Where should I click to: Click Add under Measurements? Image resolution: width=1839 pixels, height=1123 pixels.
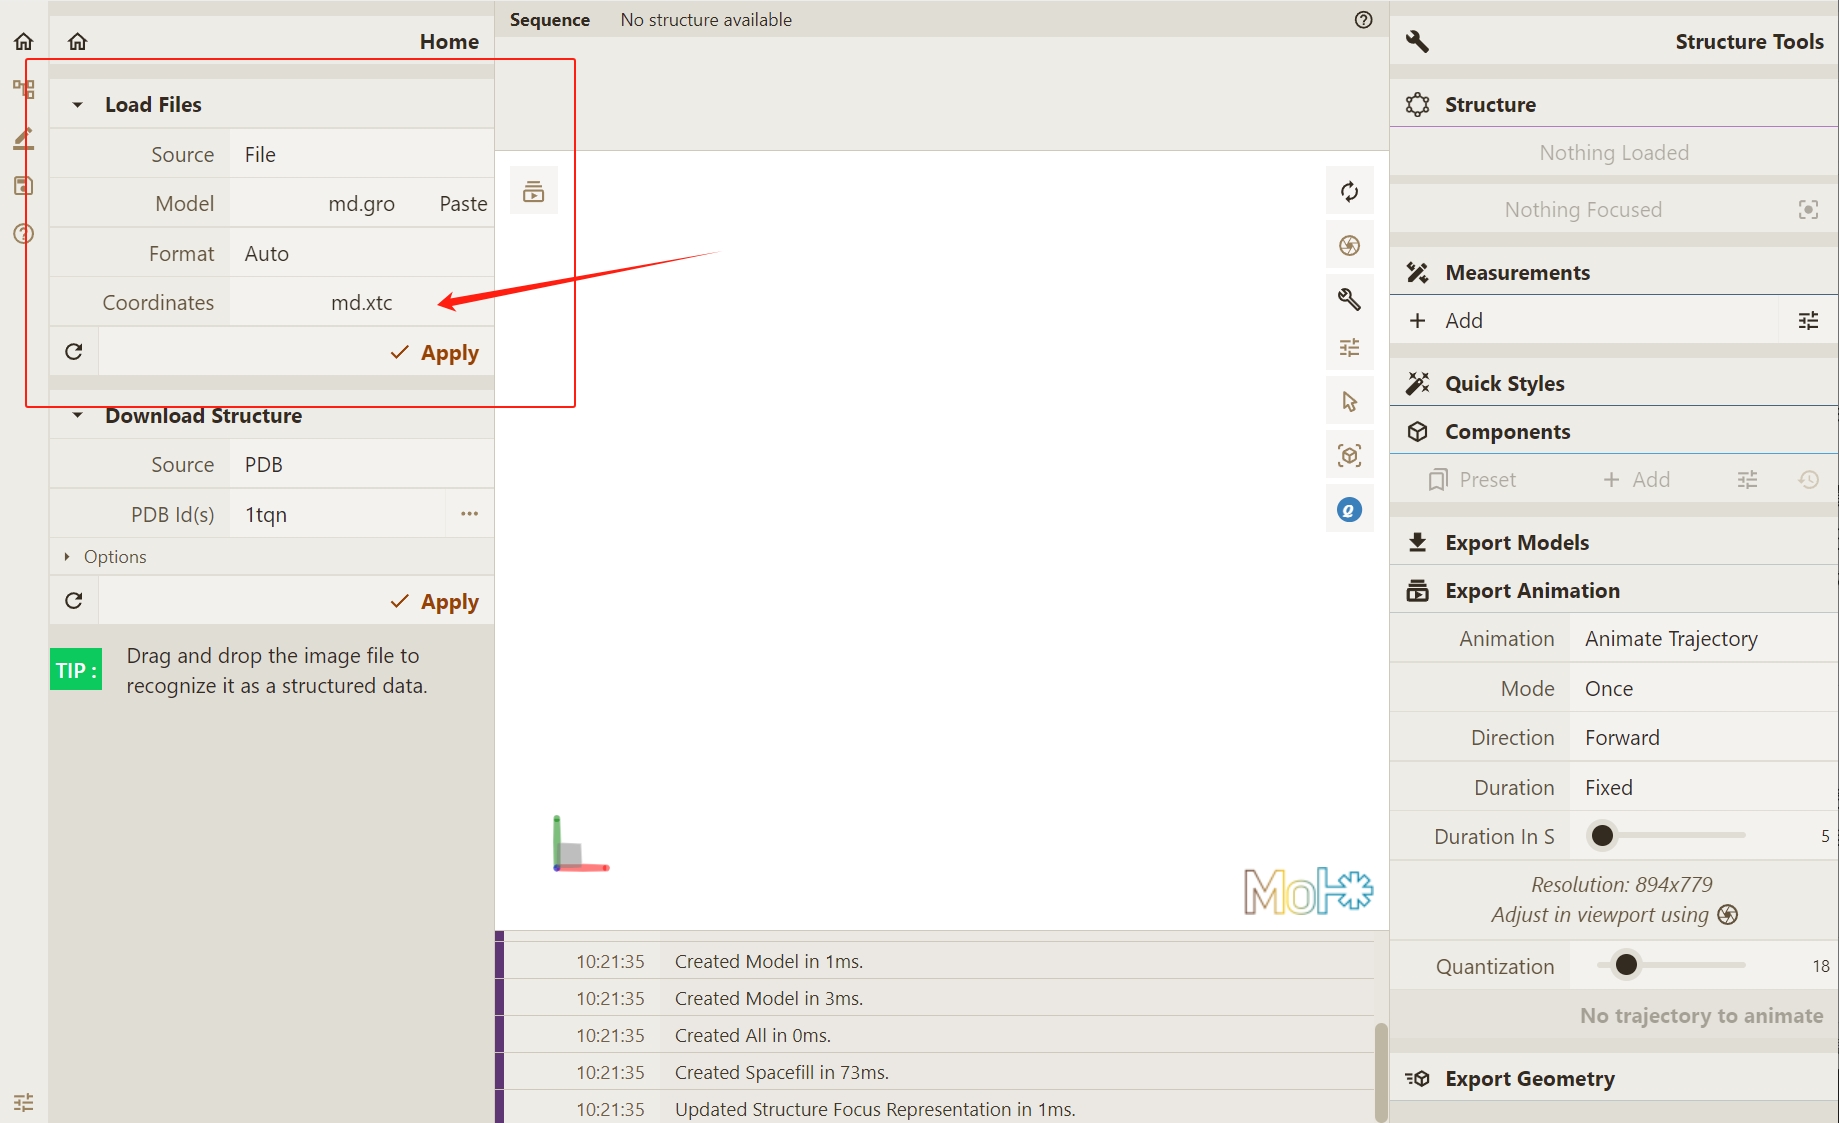[x=1463, y=321]
